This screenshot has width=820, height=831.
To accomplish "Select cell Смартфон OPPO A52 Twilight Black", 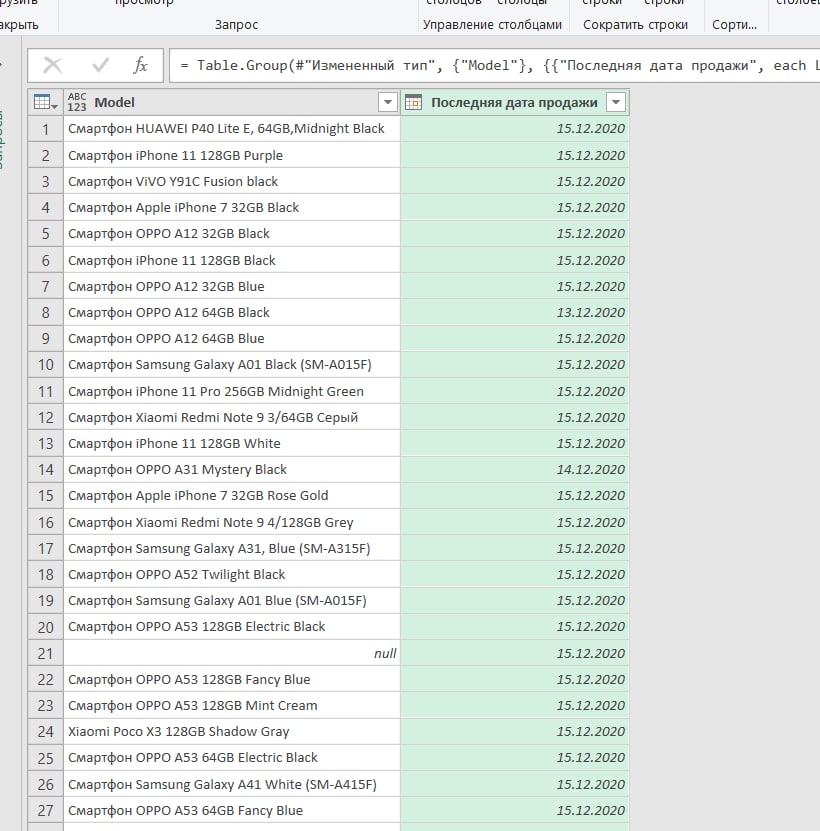I will pos(232,574).
